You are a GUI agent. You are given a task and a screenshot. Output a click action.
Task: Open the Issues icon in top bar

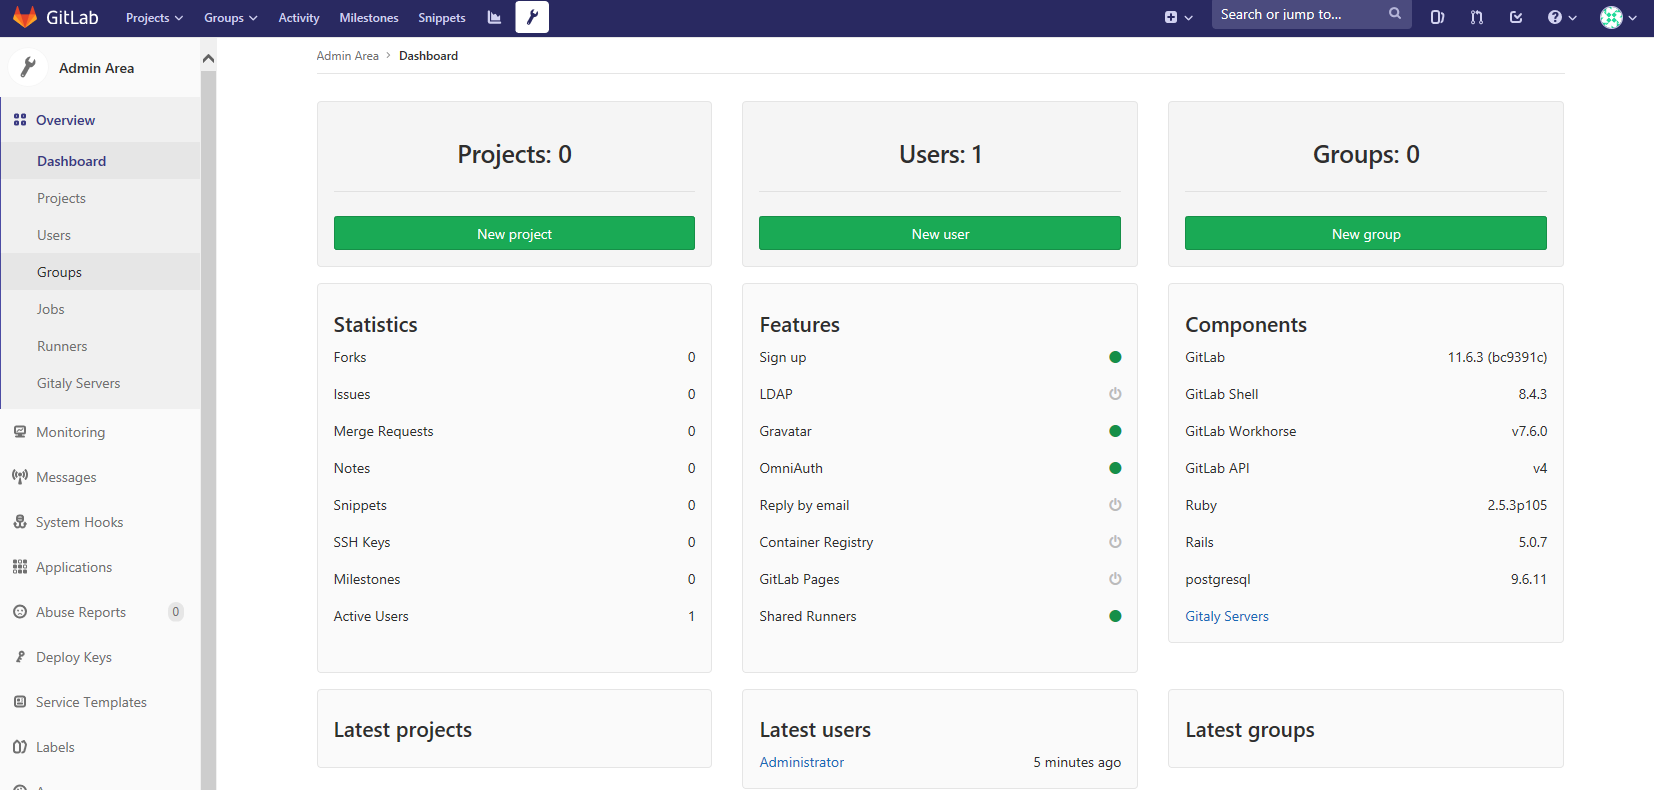coord(1437,17)
